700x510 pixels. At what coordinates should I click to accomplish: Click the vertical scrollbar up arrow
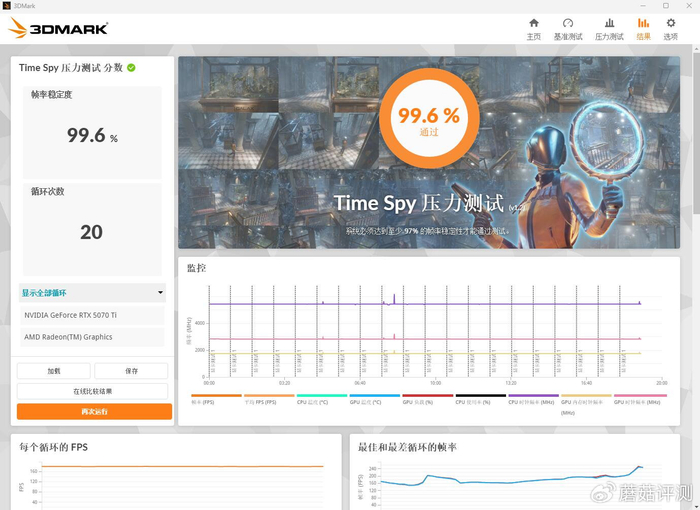click(x=696, y=48)
